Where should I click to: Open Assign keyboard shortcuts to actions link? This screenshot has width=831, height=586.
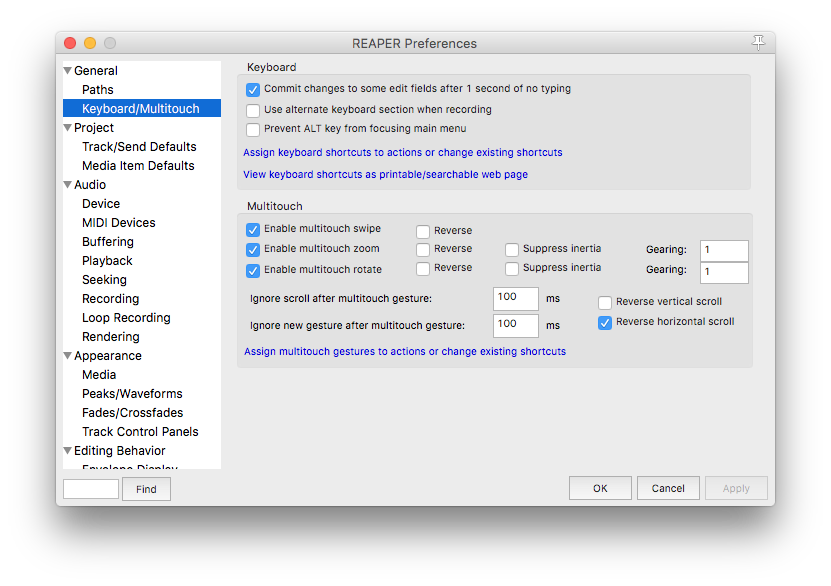pos(402,153)
